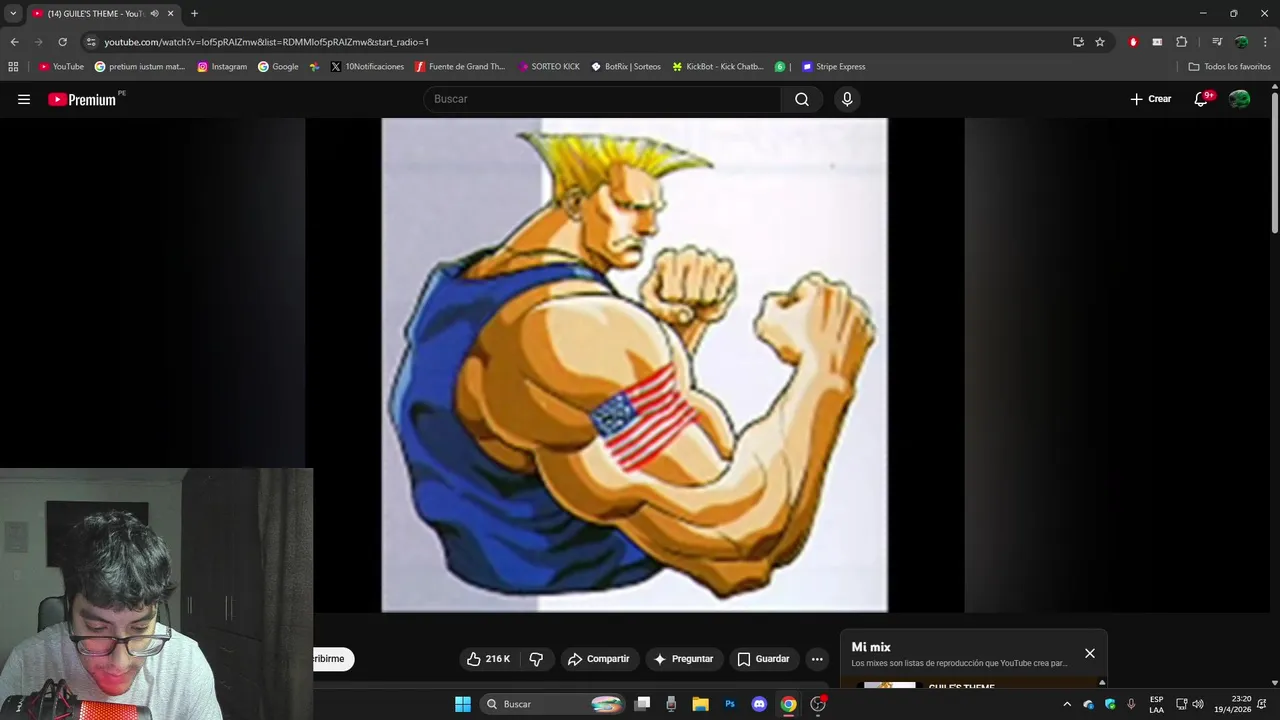Open the Stripe Express bookmark
Viewport: 1280px width, 720px height.
(x=833, y=67)
